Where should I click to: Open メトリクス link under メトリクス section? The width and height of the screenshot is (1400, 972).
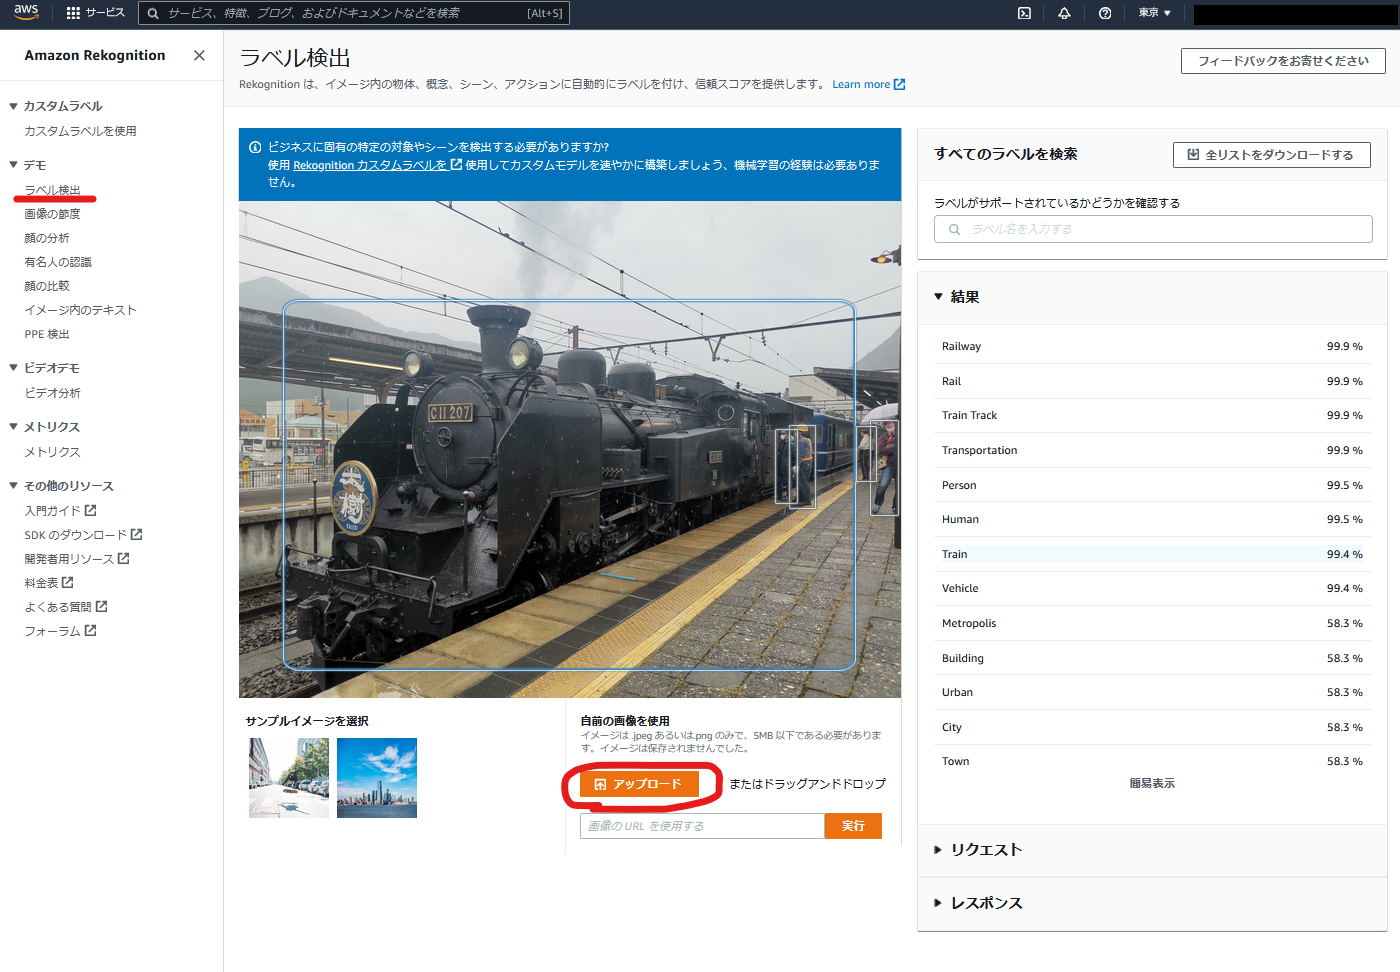click(52, 452)
